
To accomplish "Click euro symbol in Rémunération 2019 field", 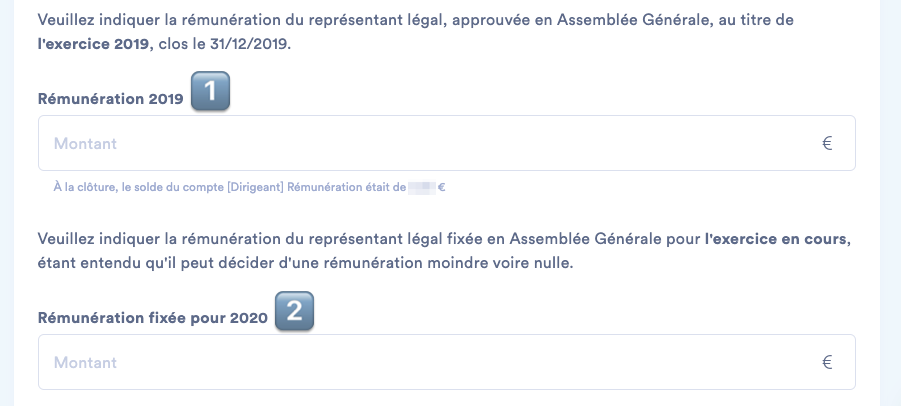I will pos(827,144).
